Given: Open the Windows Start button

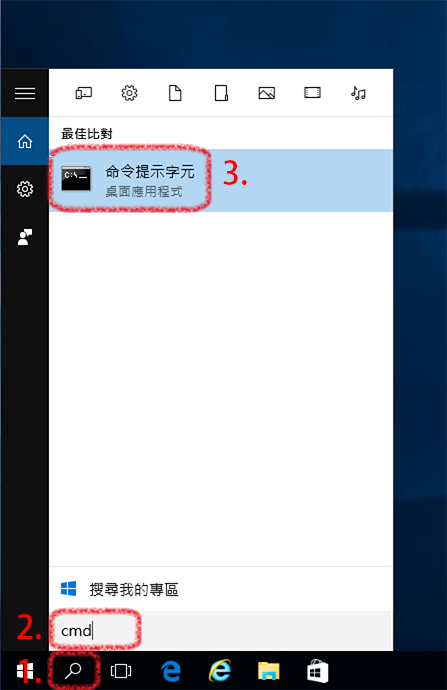Looking at the screenshot, I should tap(25, 671).
